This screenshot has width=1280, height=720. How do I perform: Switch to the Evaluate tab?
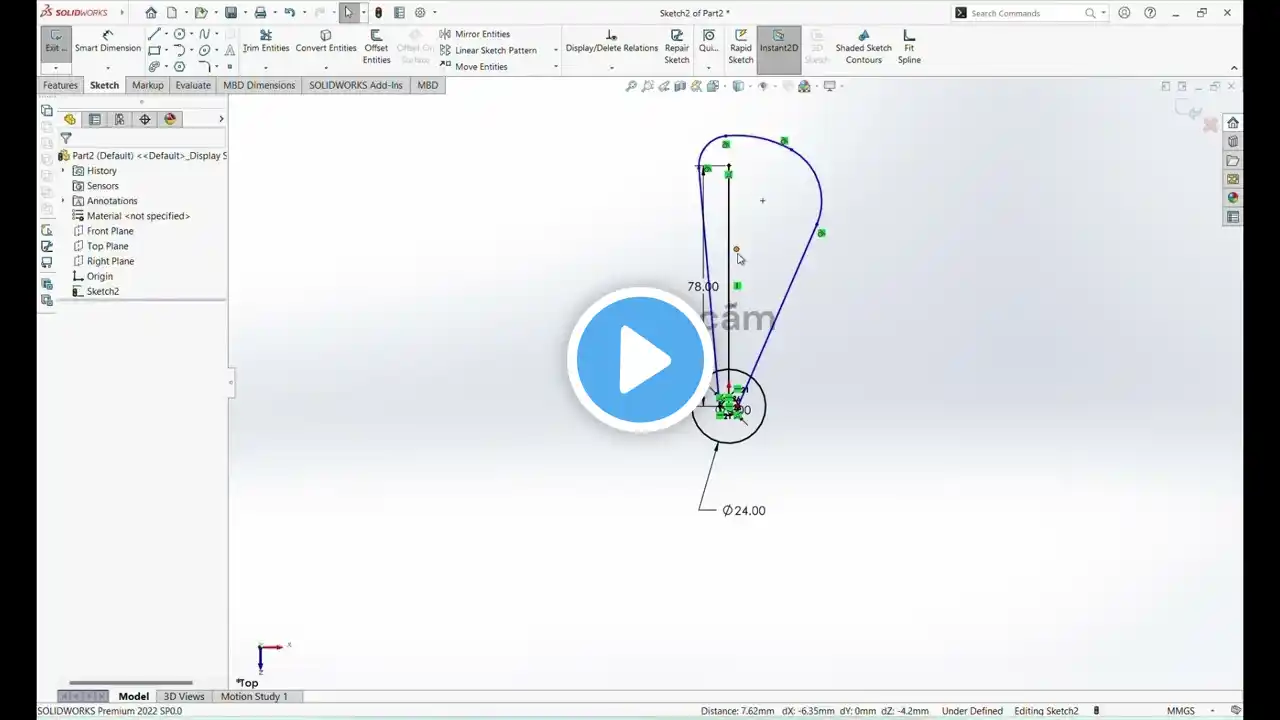[193, 85]
